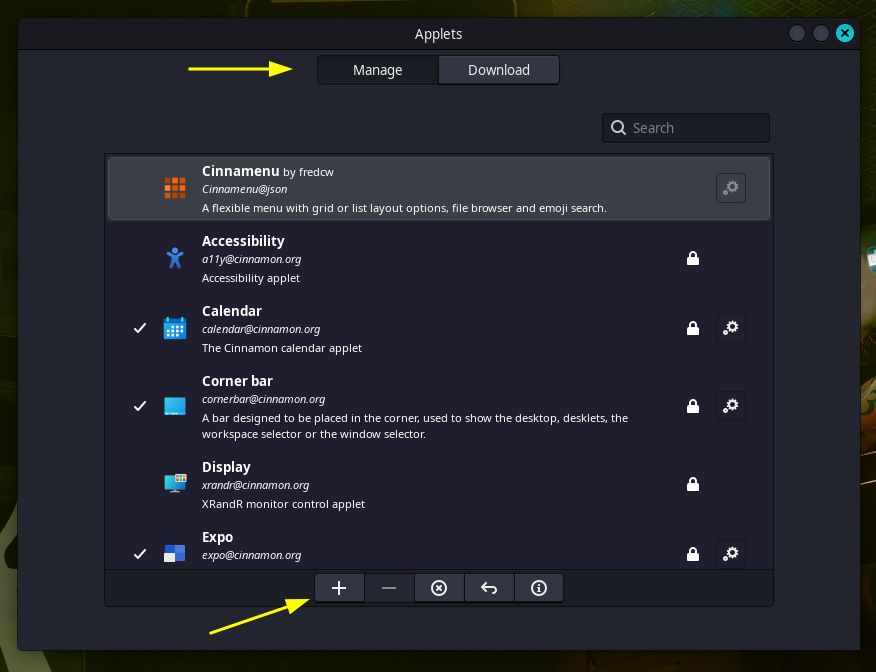Click the minus remove applet button
This screenshot has height=672, width=876.
[389, 588]
